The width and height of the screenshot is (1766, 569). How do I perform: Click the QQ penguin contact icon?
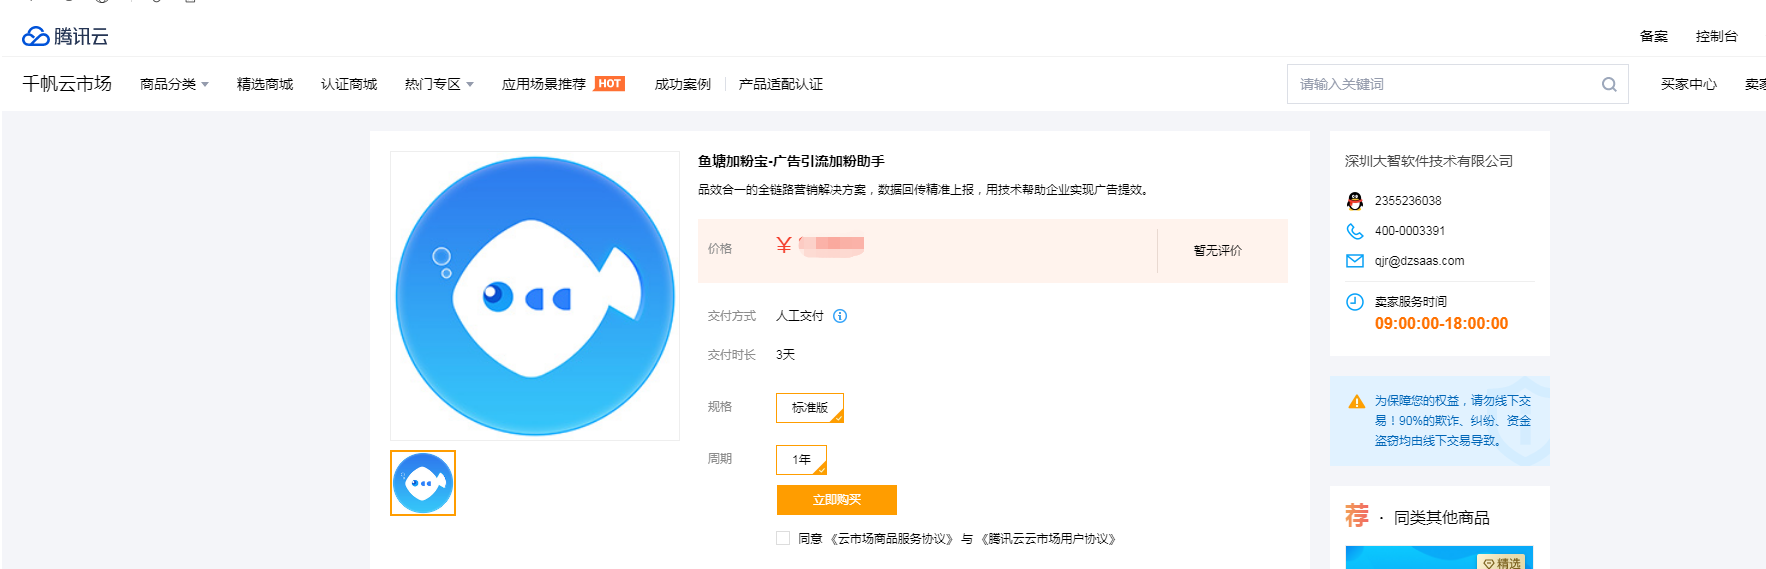[x=1355, y=201]
